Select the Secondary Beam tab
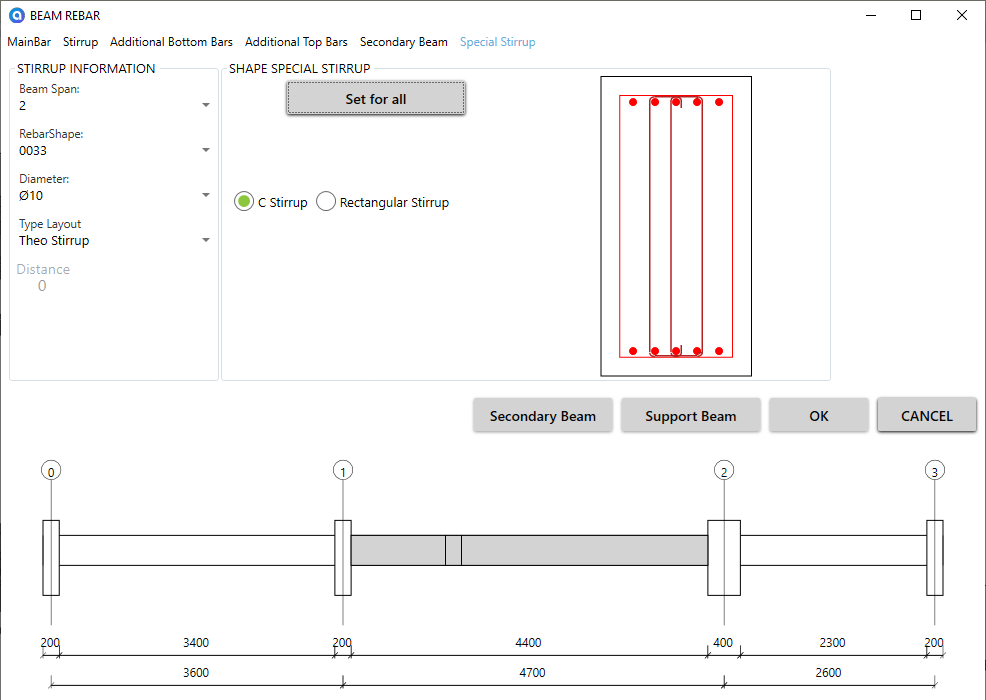The image size is (986, 700). click(x=404, y=42)
